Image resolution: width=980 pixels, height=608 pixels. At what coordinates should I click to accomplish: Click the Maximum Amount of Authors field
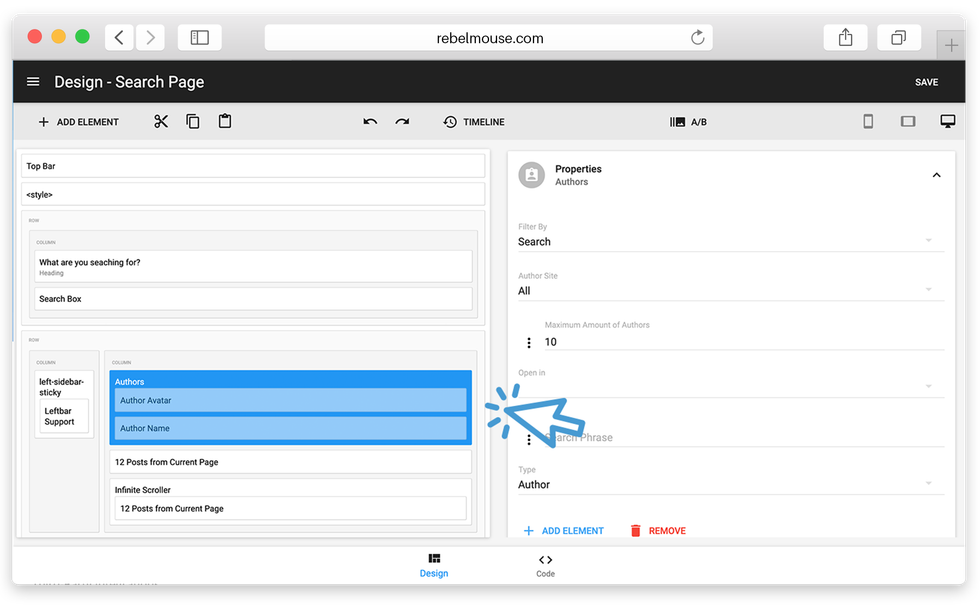tap(740, 342)
